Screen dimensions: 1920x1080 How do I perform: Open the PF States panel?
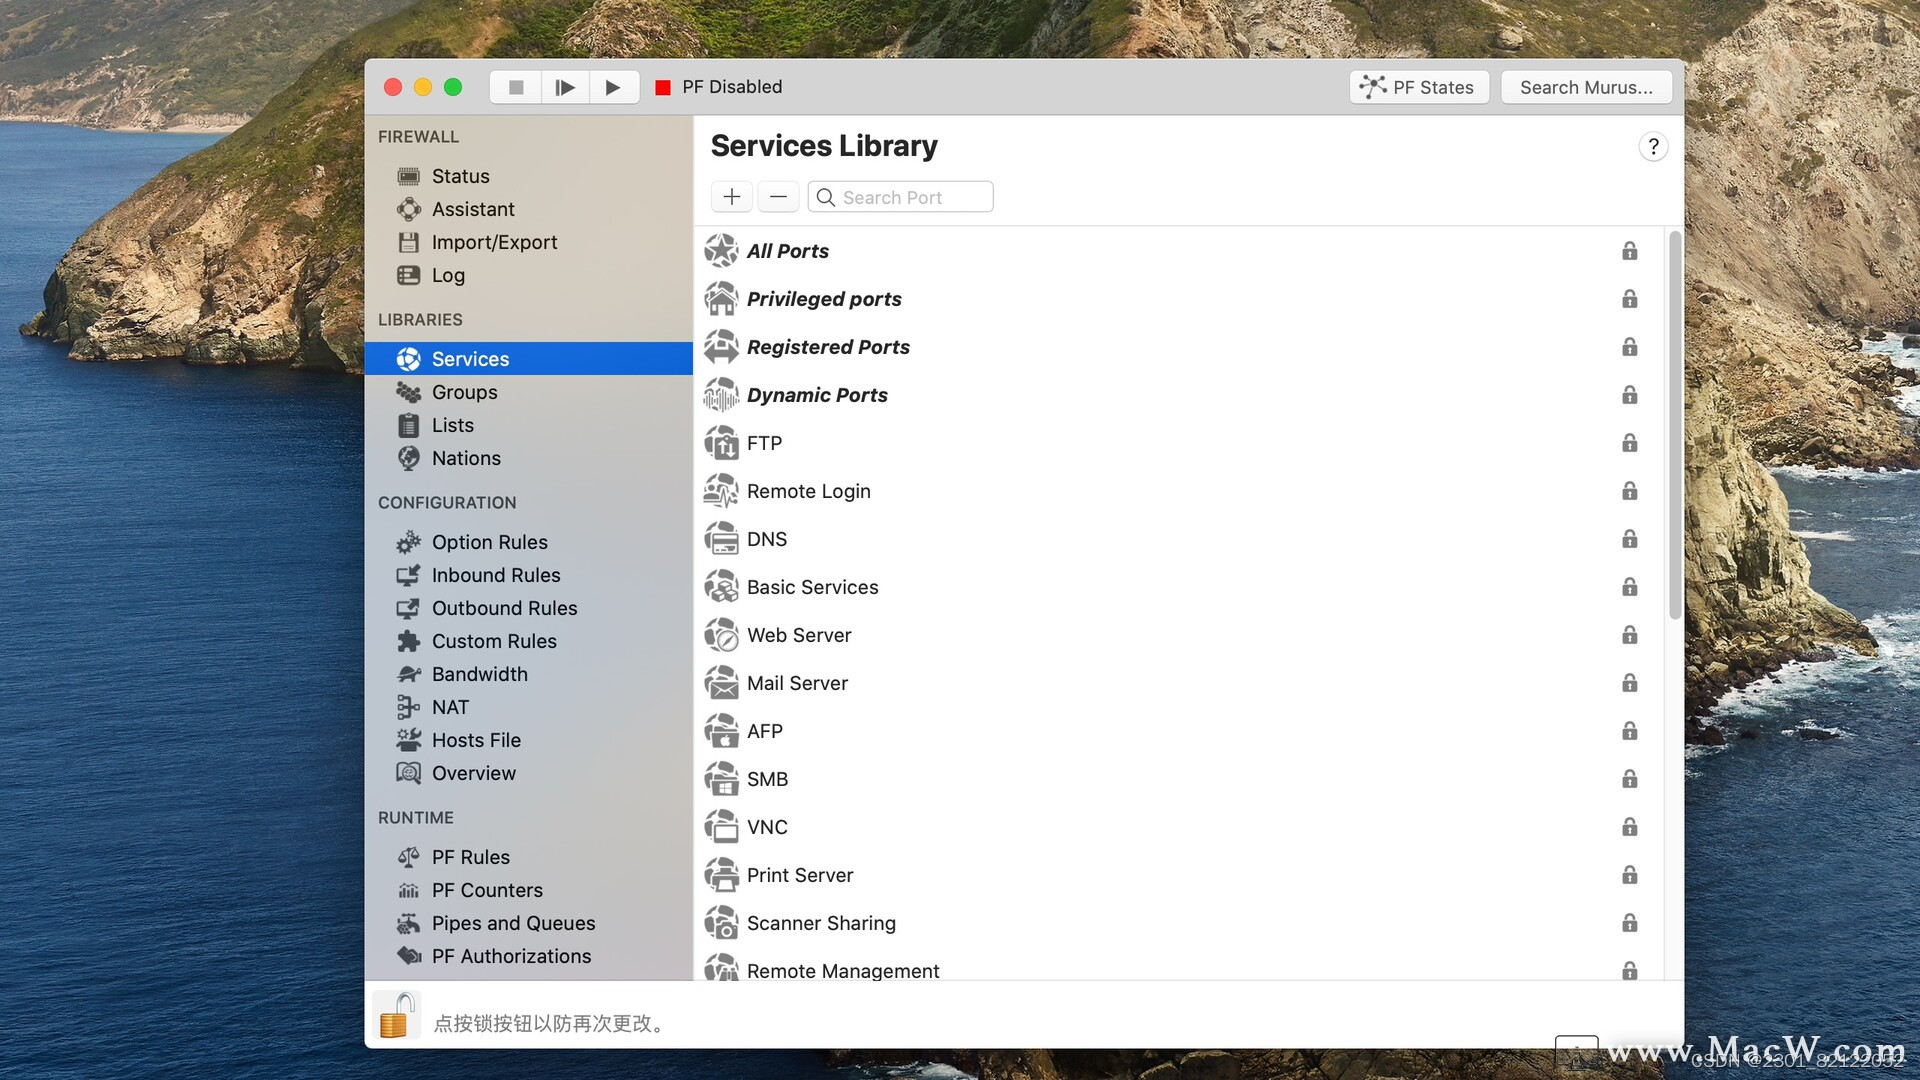(x=1418, y=87)
